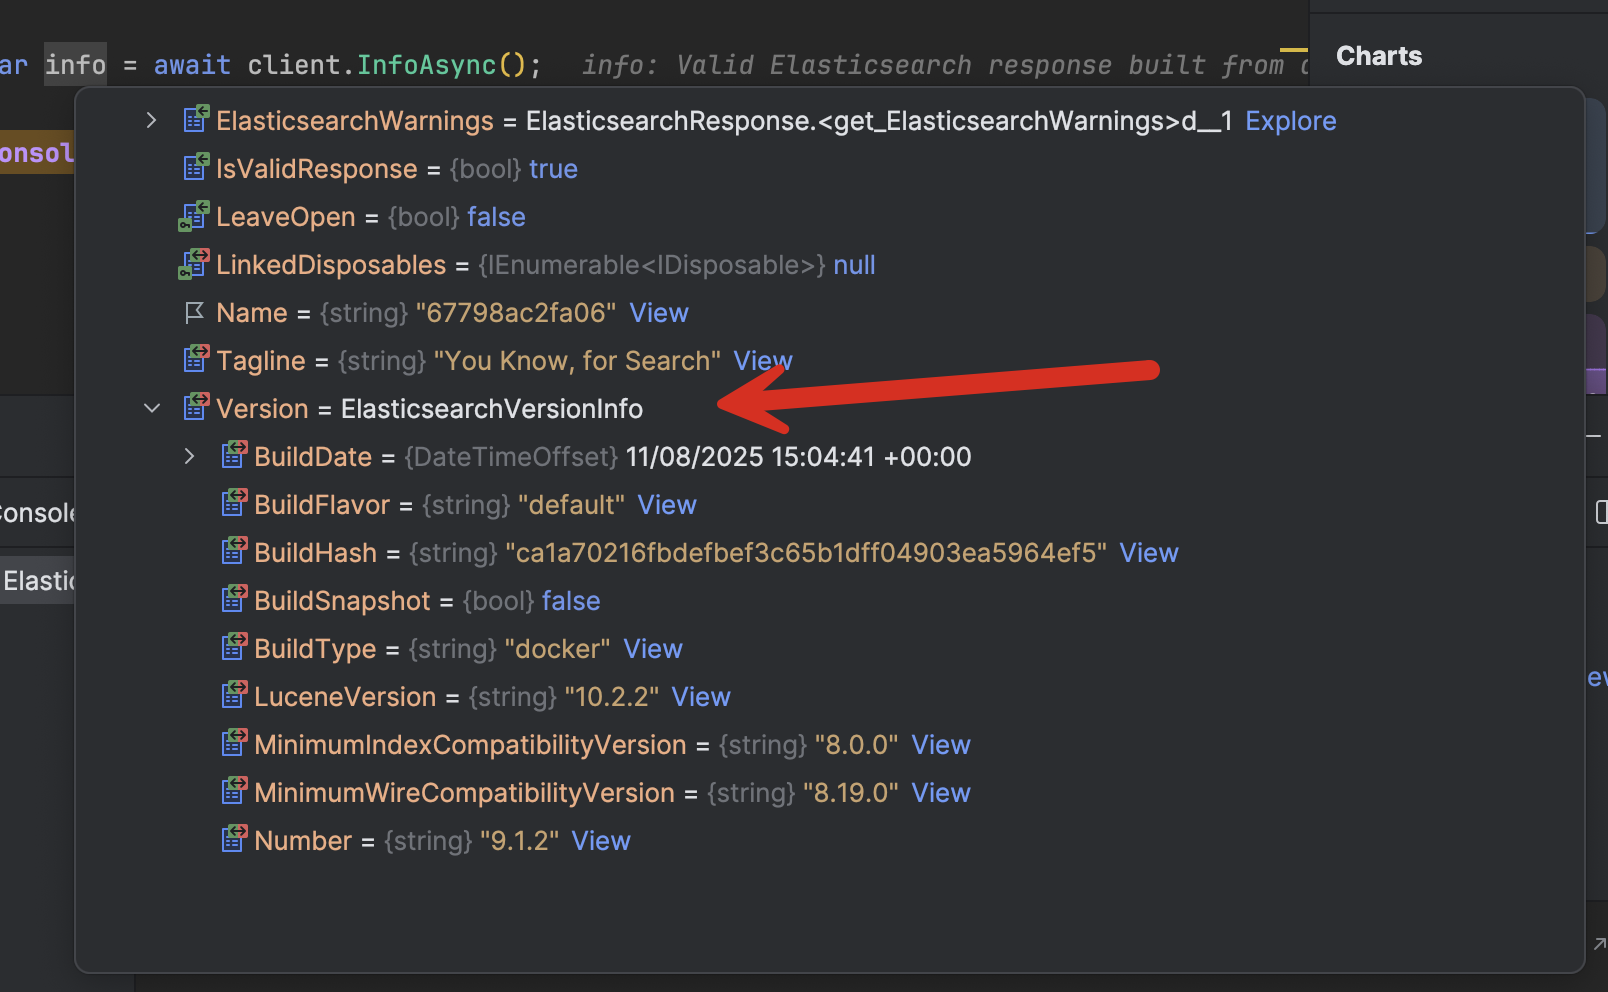Viewport: 1608px width, 992px height.
Task: Select the info variable in the code line
Action: pos(74,63)
